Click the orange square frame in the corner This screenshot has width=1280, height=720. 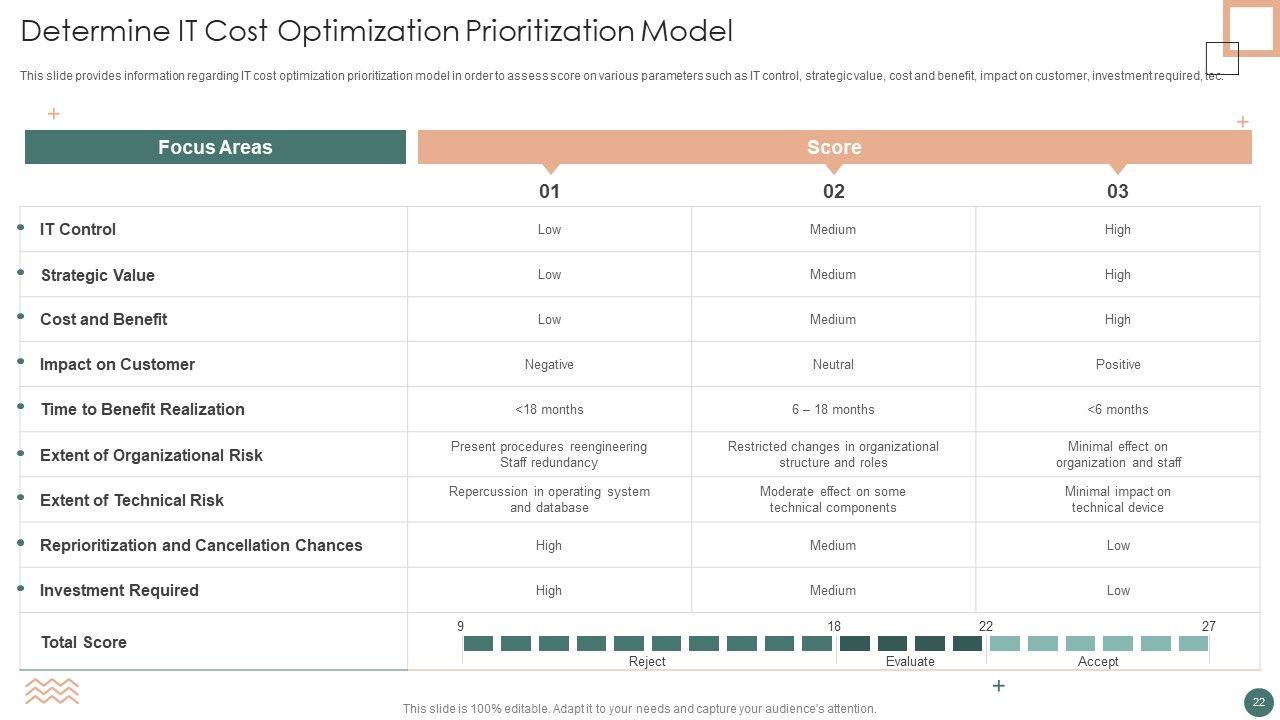[x=1253, y=27]
